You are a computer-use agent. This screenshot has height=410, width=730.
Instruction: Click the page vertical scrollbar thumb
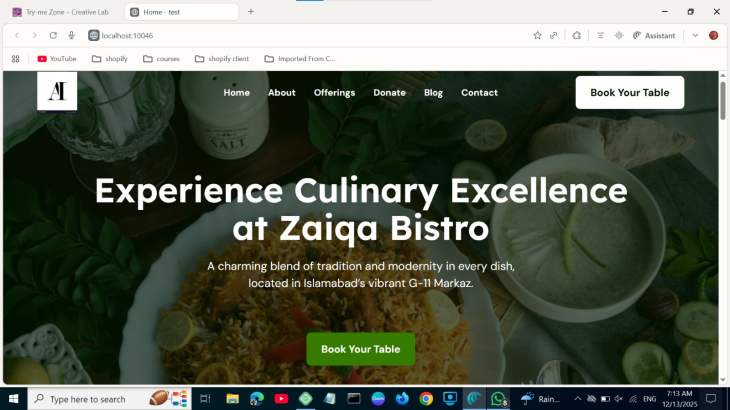click(x=723, y=100)
